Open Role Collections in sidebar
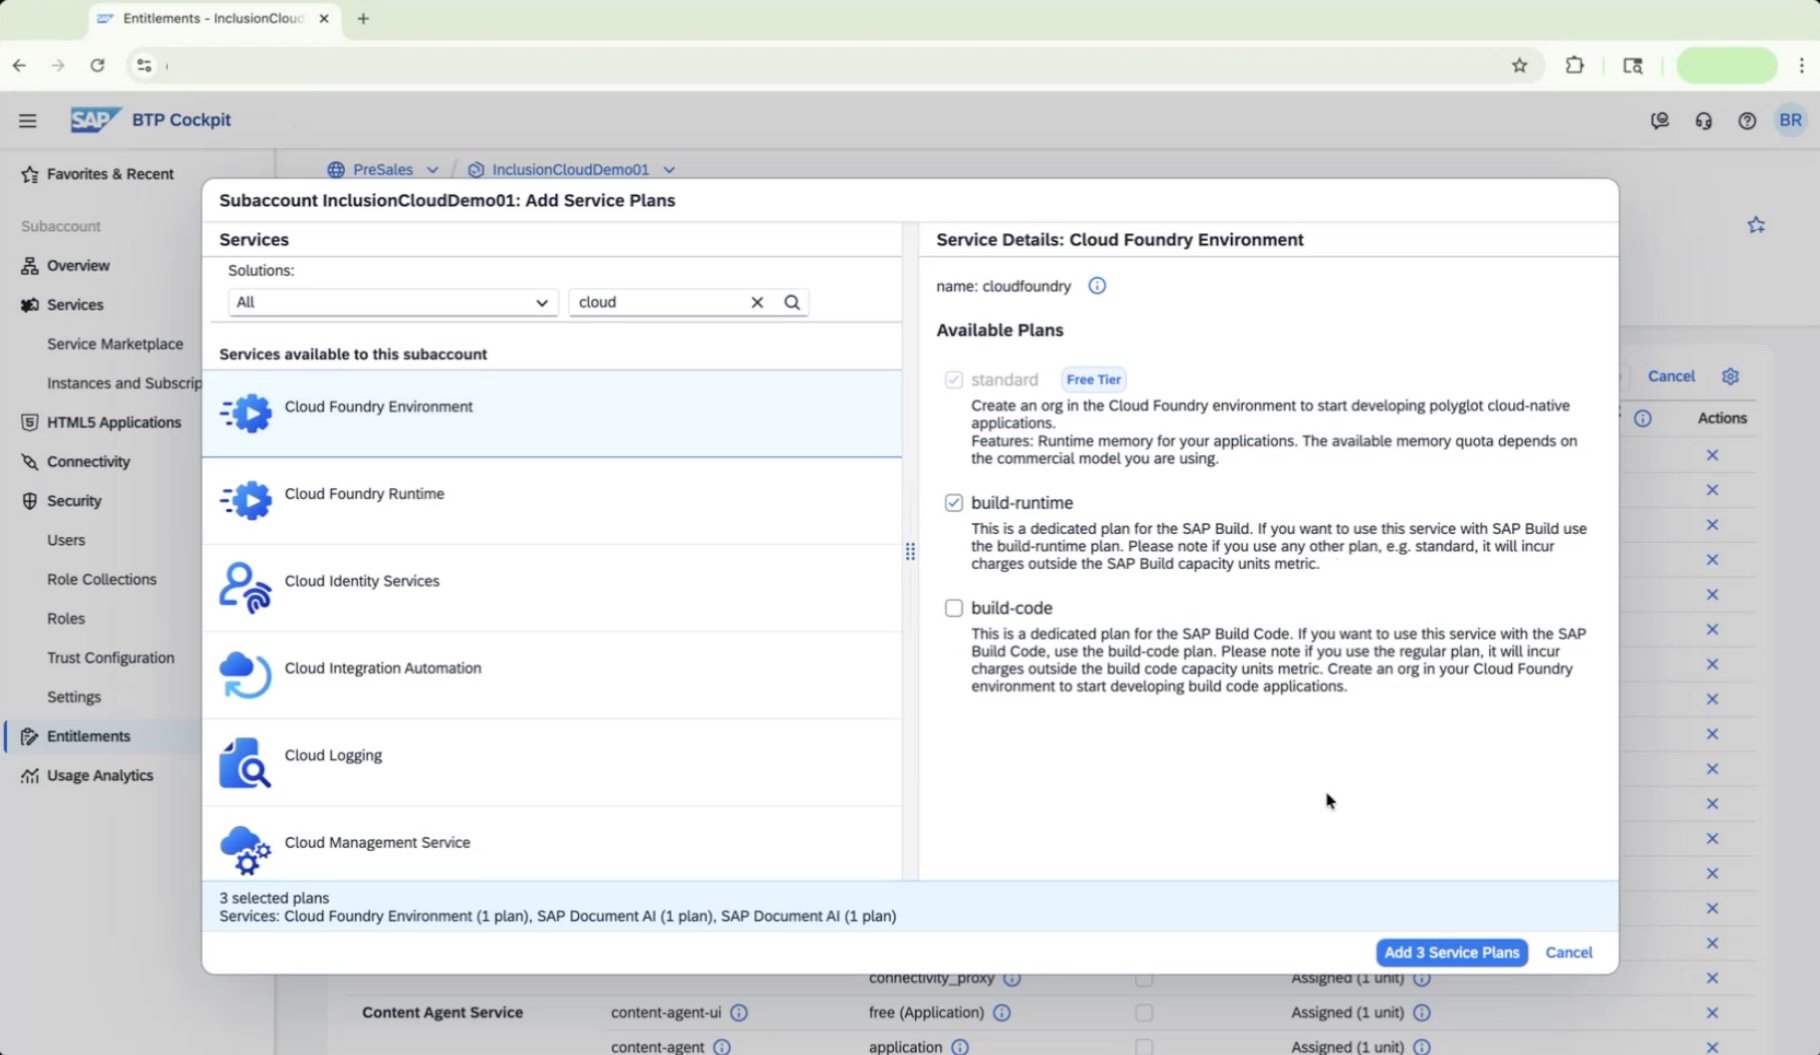Viewport: 1820px width, 1055px height. (x=102, y=579)
